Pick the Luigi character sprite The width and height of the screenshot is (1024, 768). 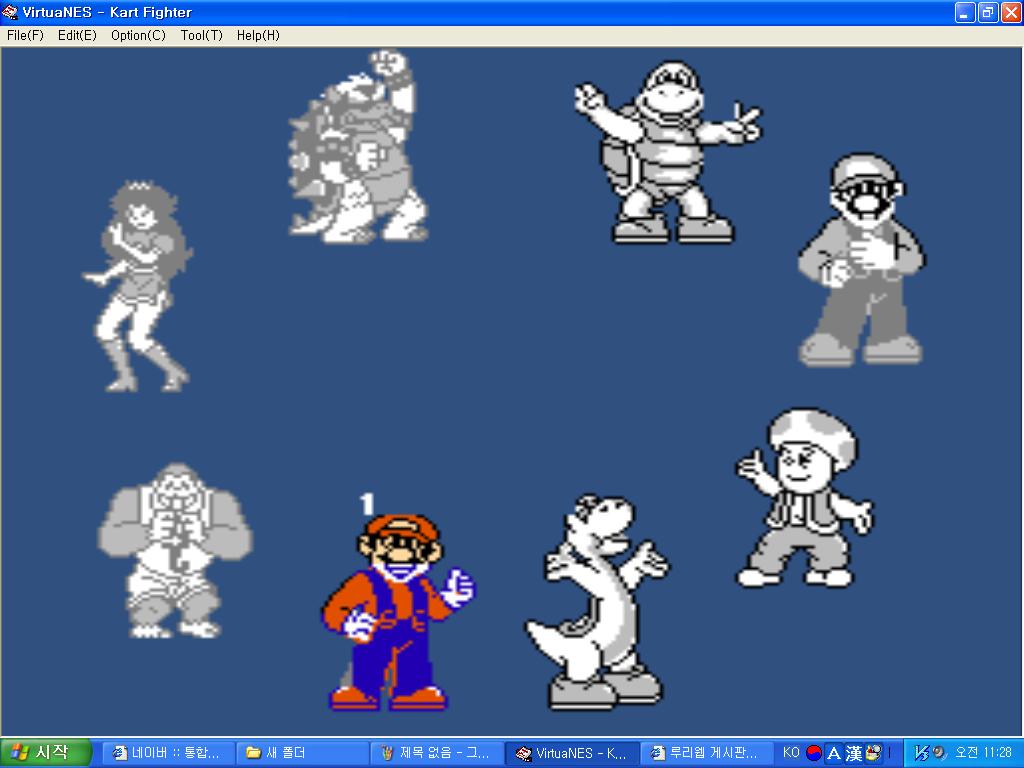coord(862,260)
